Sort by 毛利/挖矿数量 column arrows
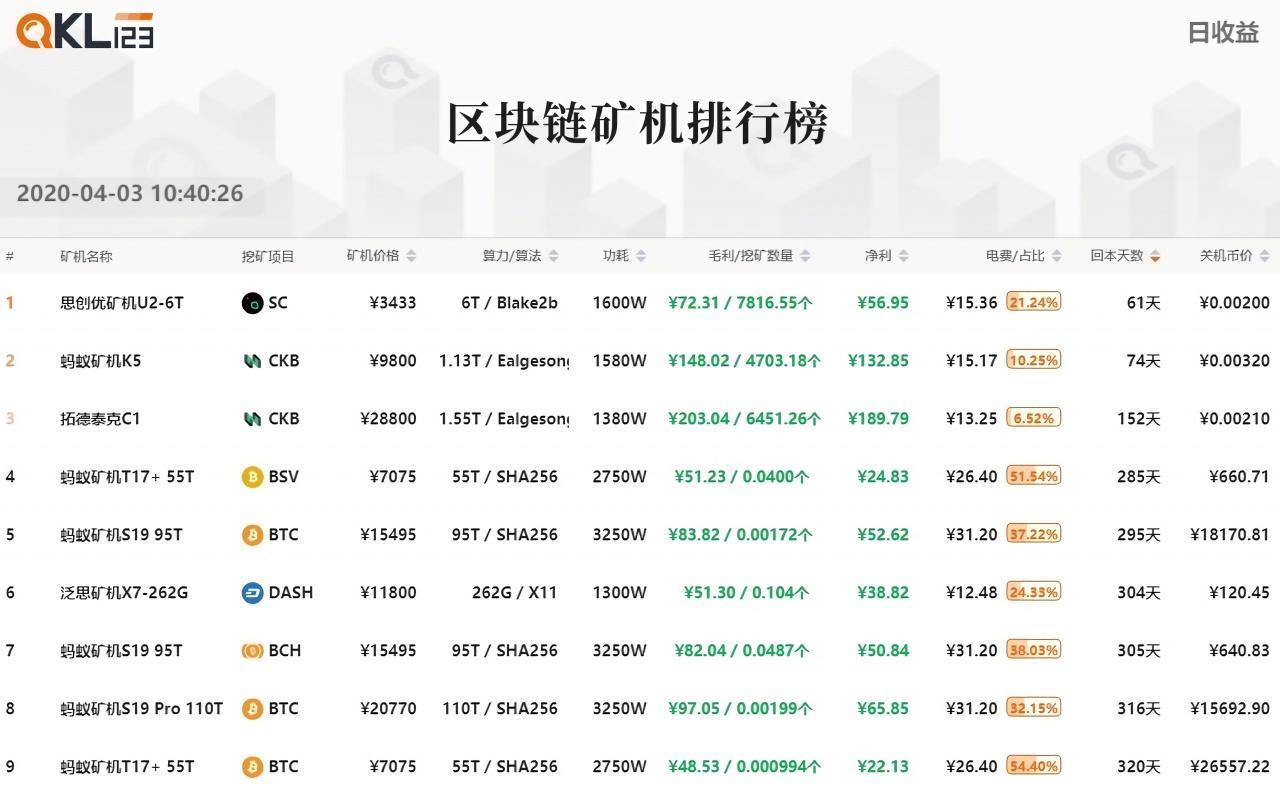 805,256
